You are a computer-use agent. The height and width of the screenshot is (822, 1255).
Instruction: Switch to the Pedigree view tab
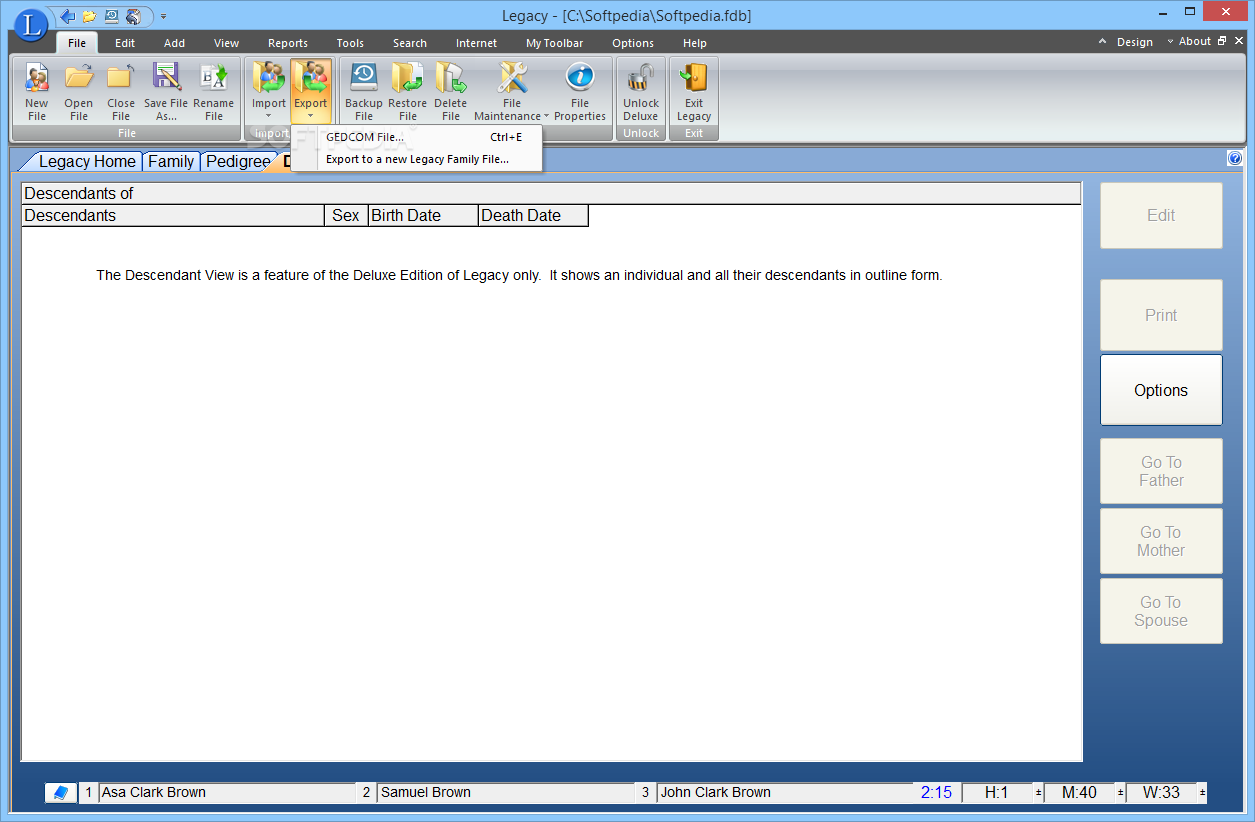tap(237, 161)
